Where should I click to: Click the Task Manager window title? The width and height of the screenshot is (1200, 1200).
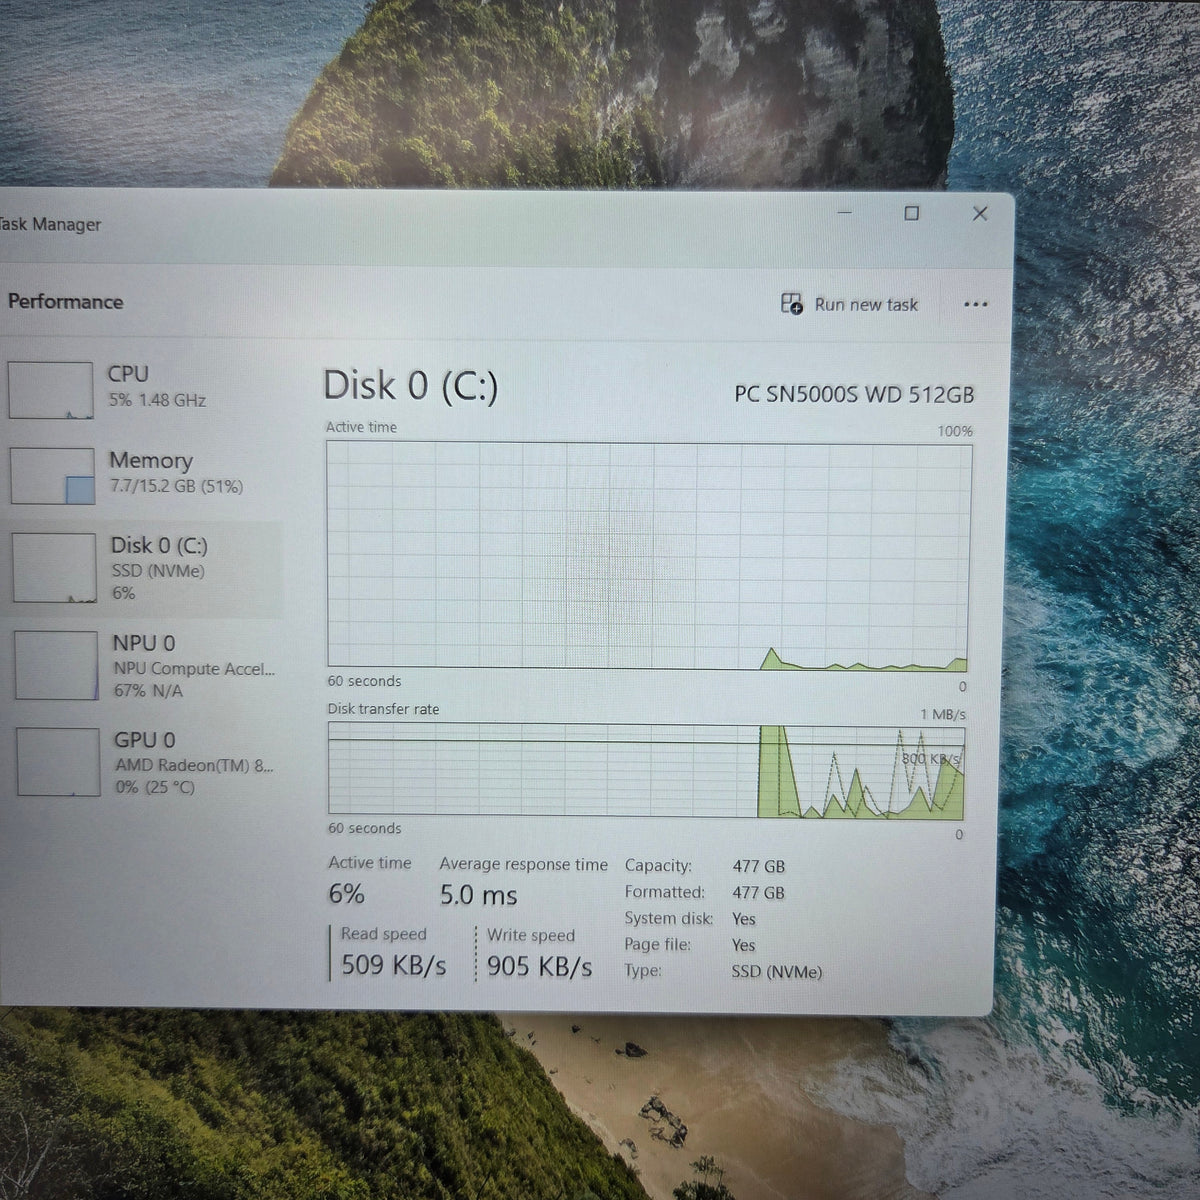50,225
